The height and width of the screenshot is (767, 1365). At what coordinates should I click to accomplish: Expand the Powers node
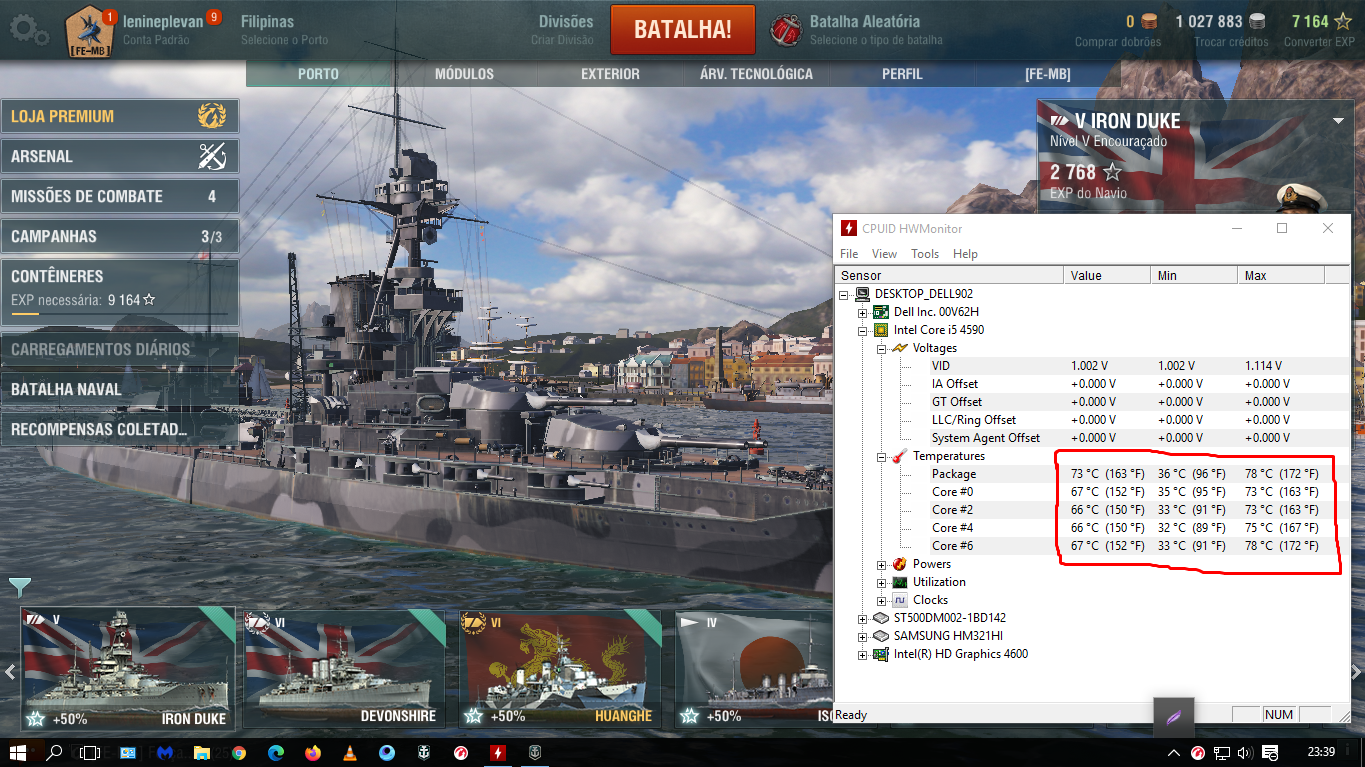(881, 564)
